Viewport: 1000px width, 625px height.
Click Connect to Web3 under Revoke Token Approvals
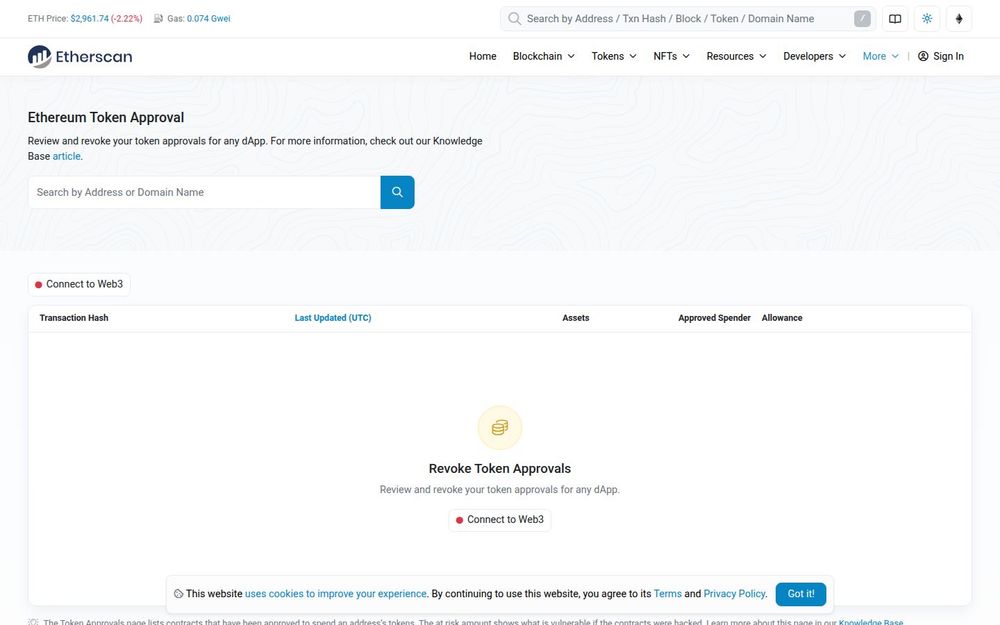(x=500, y=520)
